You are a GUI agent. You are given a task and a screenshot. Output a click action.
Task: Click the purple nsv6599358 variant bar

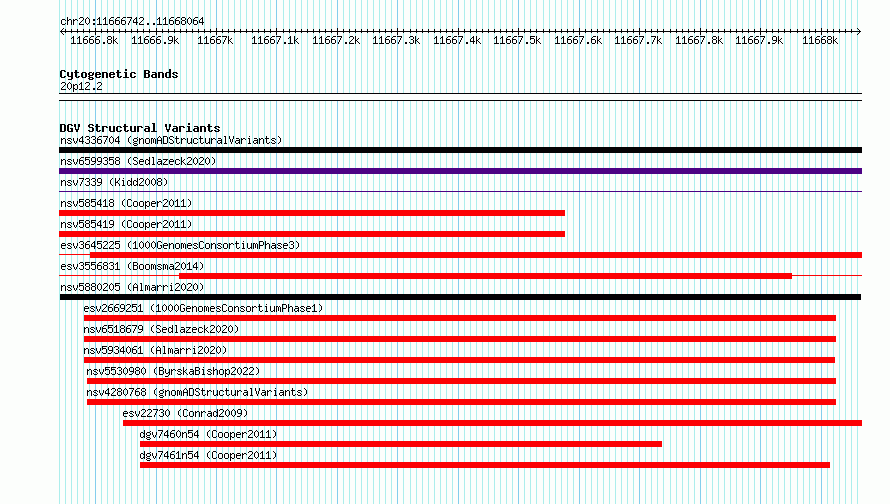click(x=460, y=171)
